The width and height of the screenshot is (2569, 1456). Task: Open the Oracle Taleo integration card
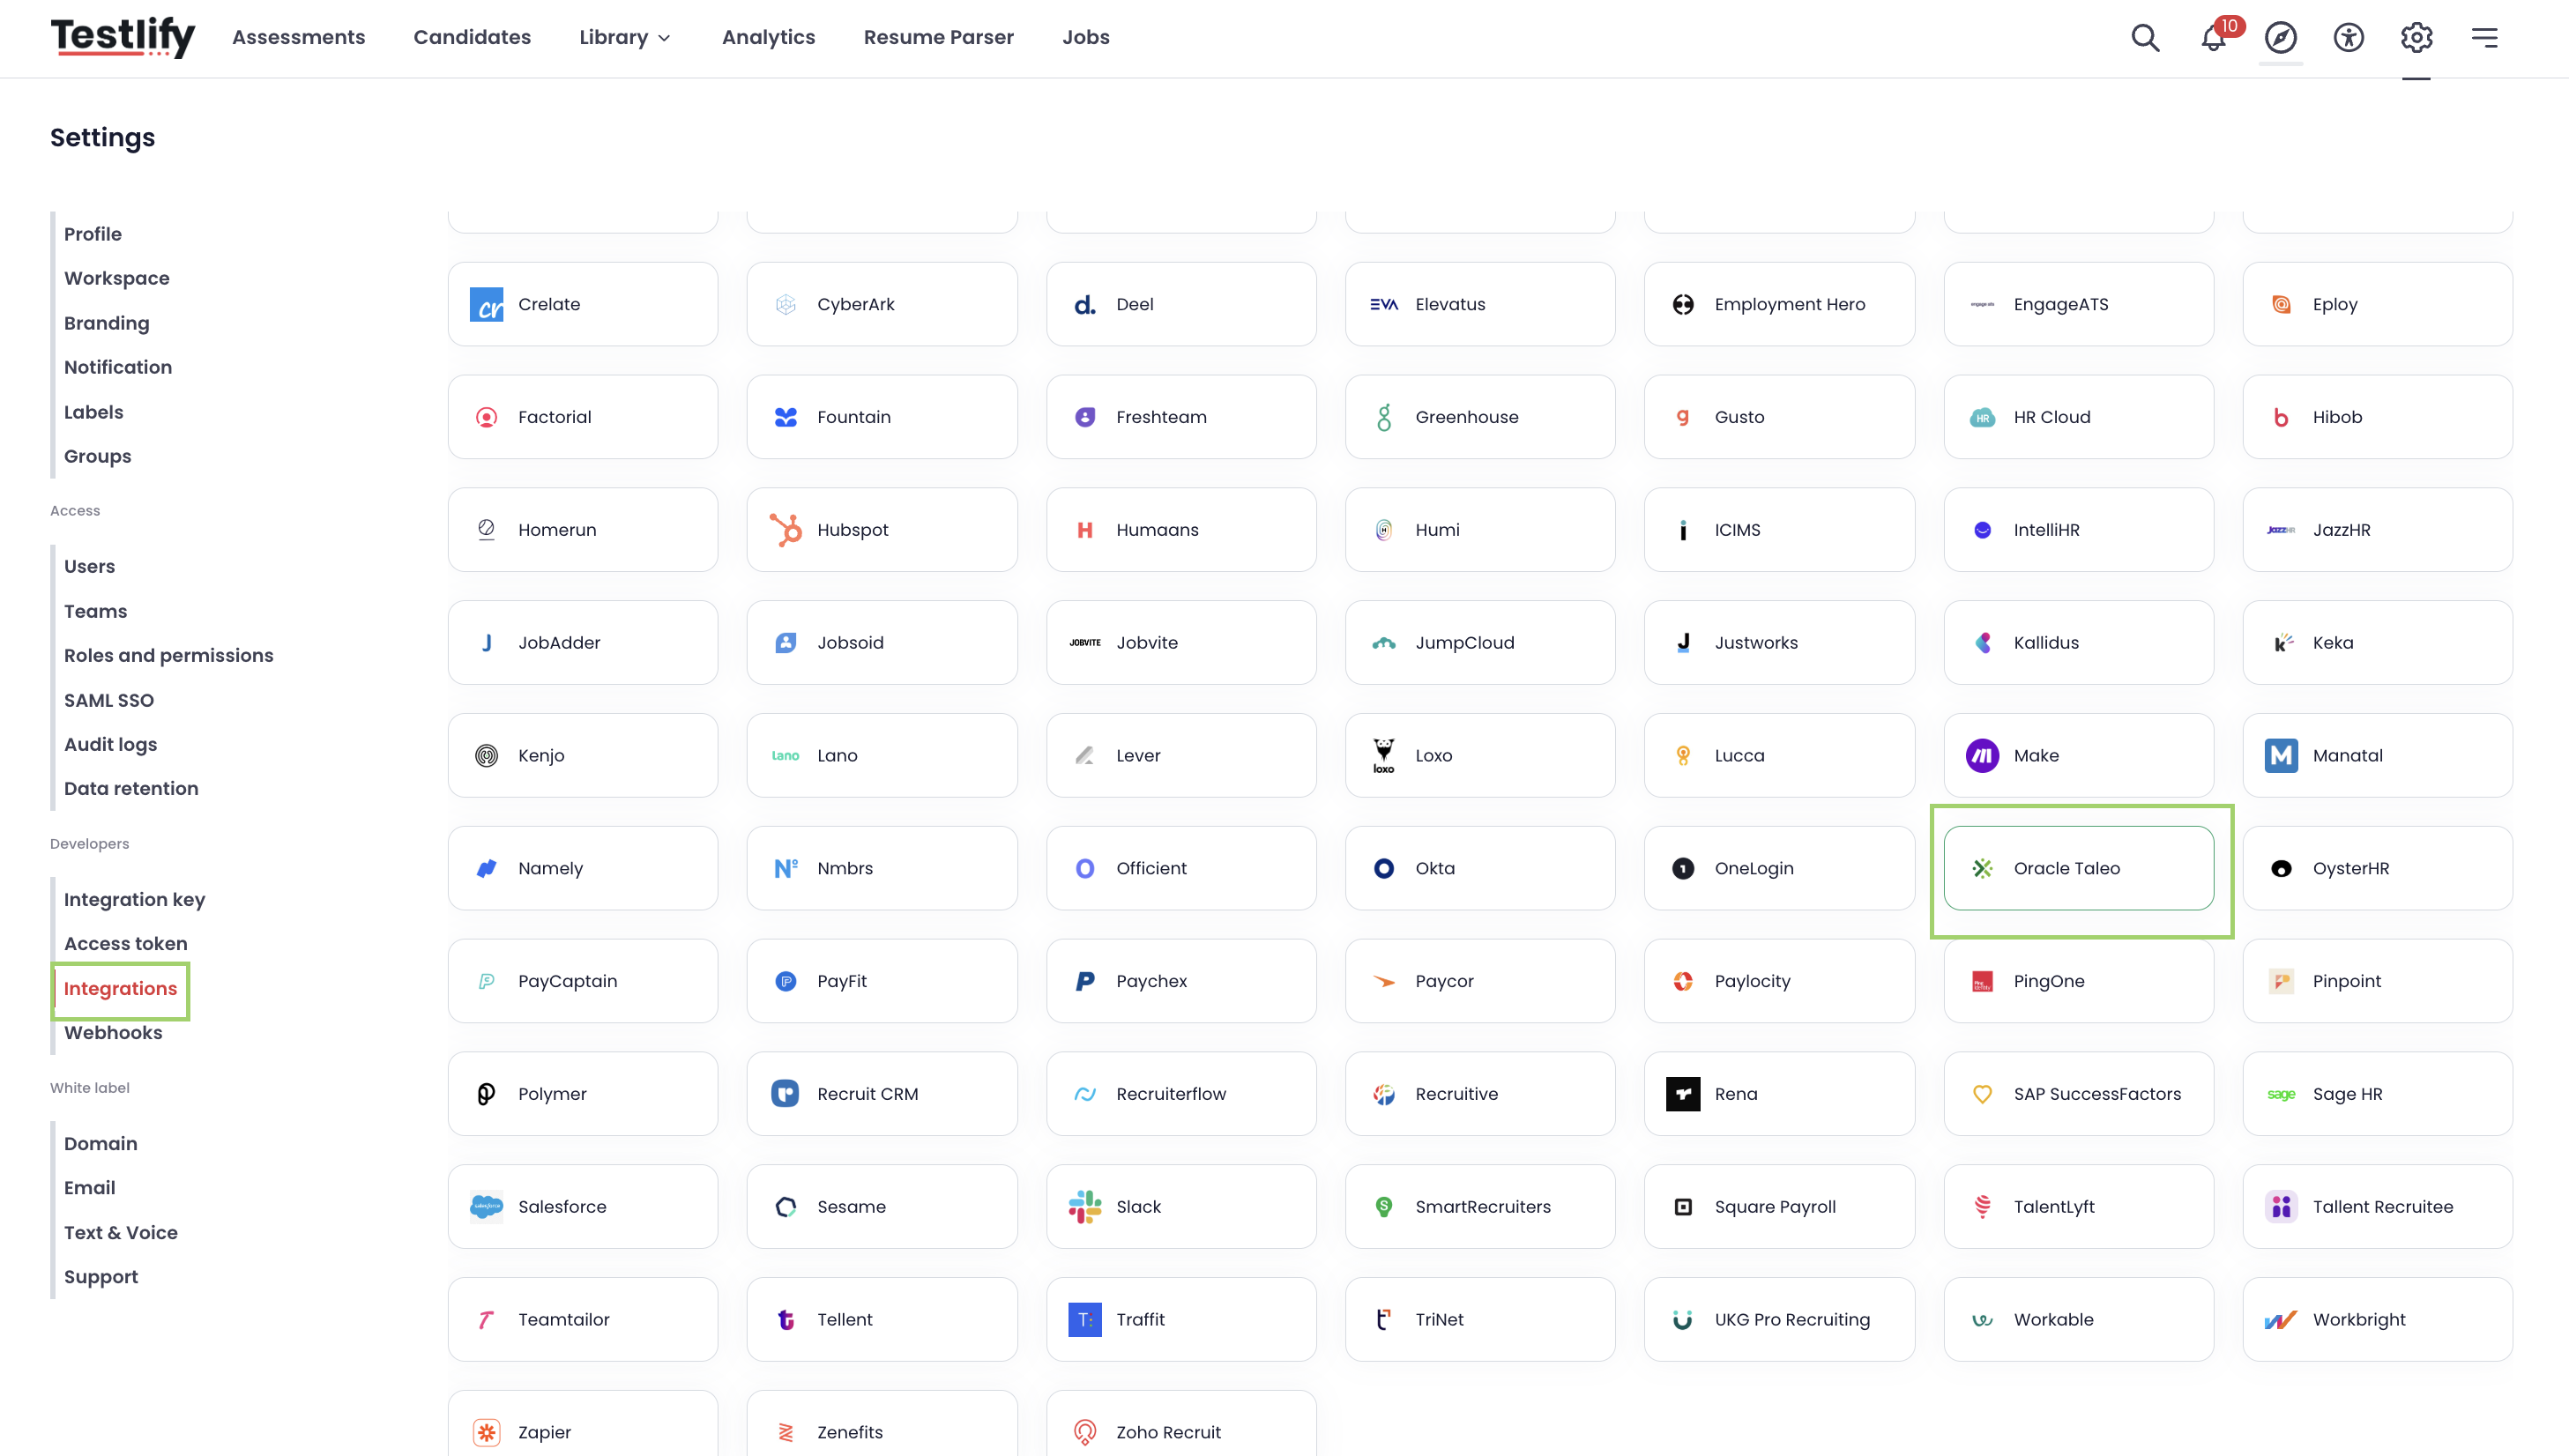click(2079, 868)
